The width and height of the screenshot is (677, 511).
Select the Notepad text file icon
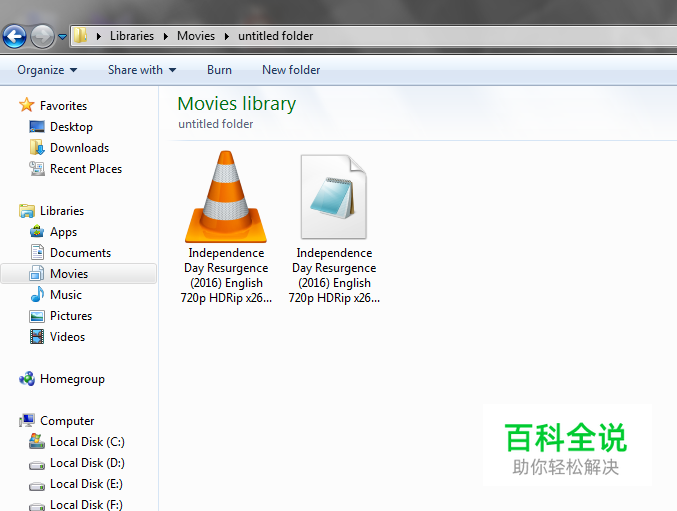click(333, 196)
